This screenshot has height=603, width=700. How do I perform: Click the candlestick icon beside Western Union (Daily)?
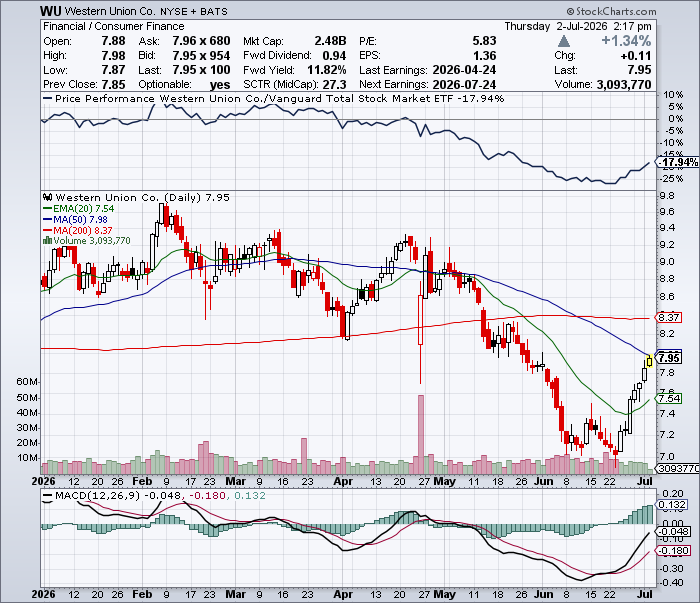48,197
